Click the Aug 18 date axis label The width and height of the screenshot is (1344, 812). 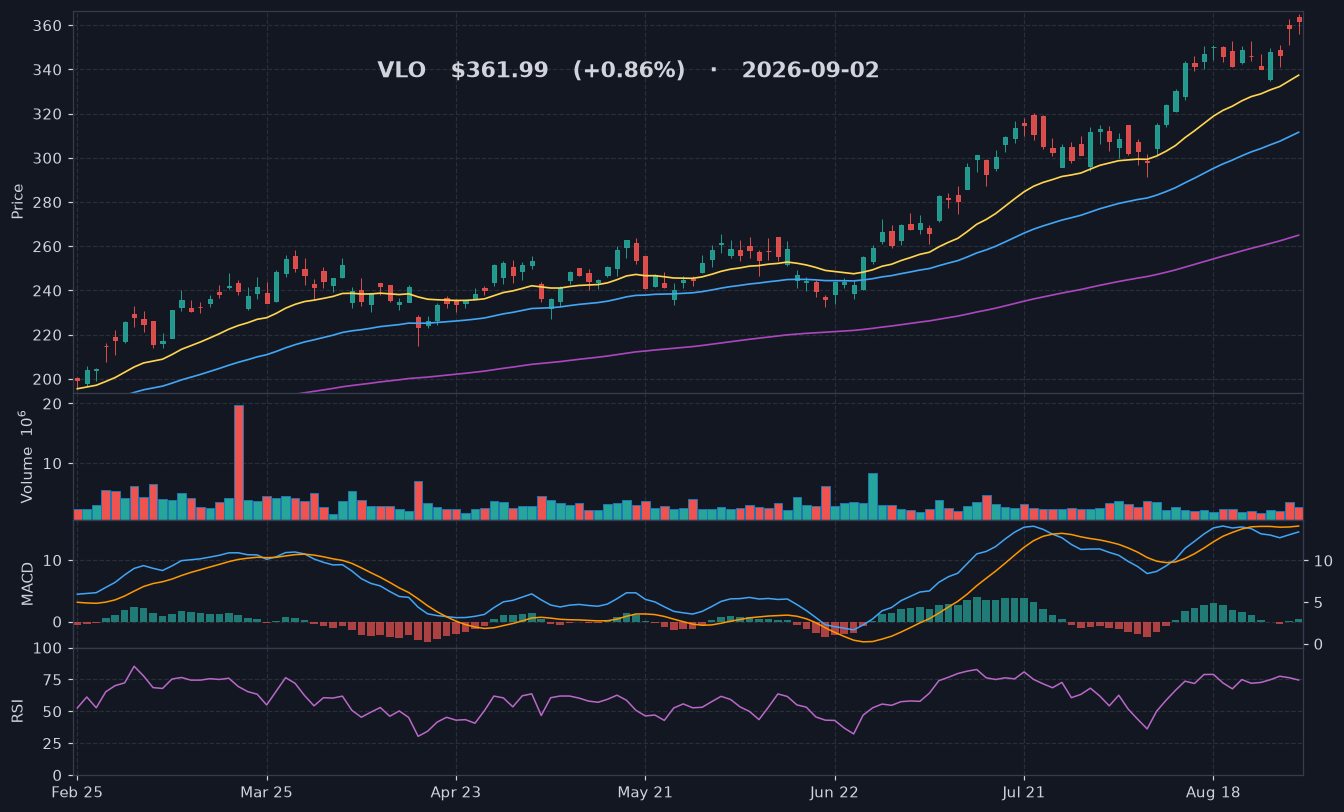(x=1212, y=792)
